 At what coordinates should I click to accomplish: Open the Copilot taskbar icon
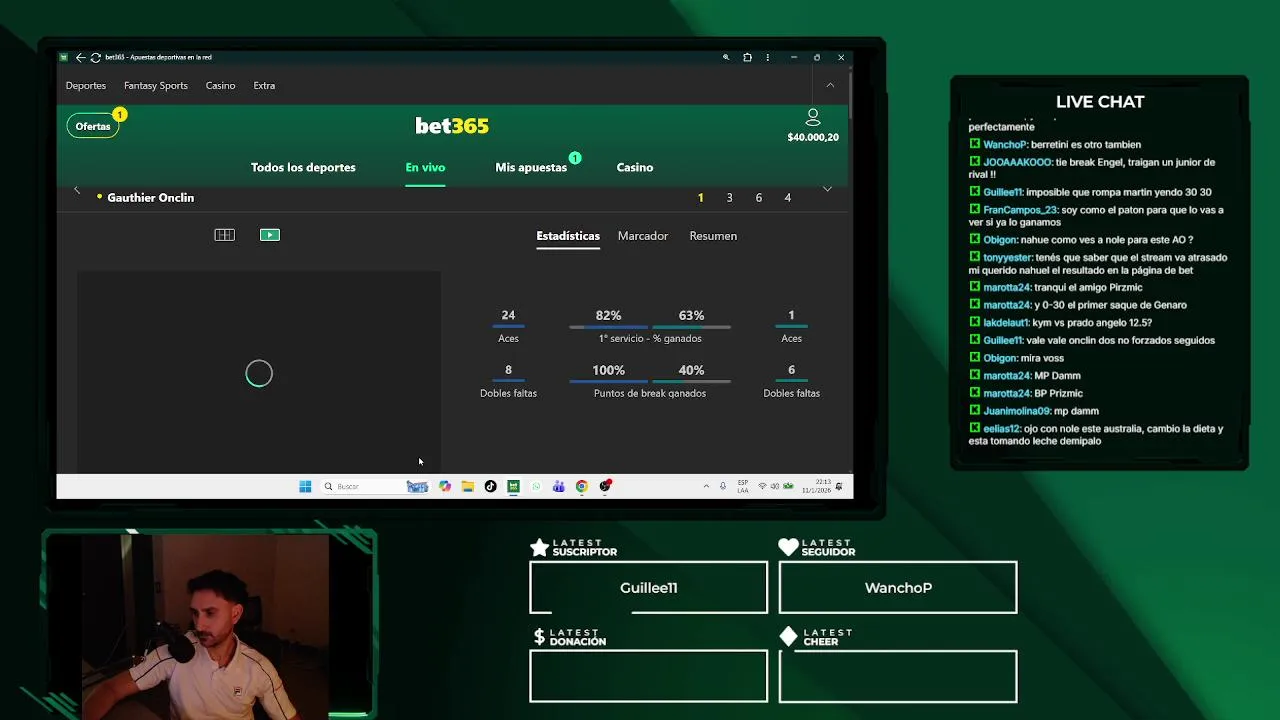(445, 486)
